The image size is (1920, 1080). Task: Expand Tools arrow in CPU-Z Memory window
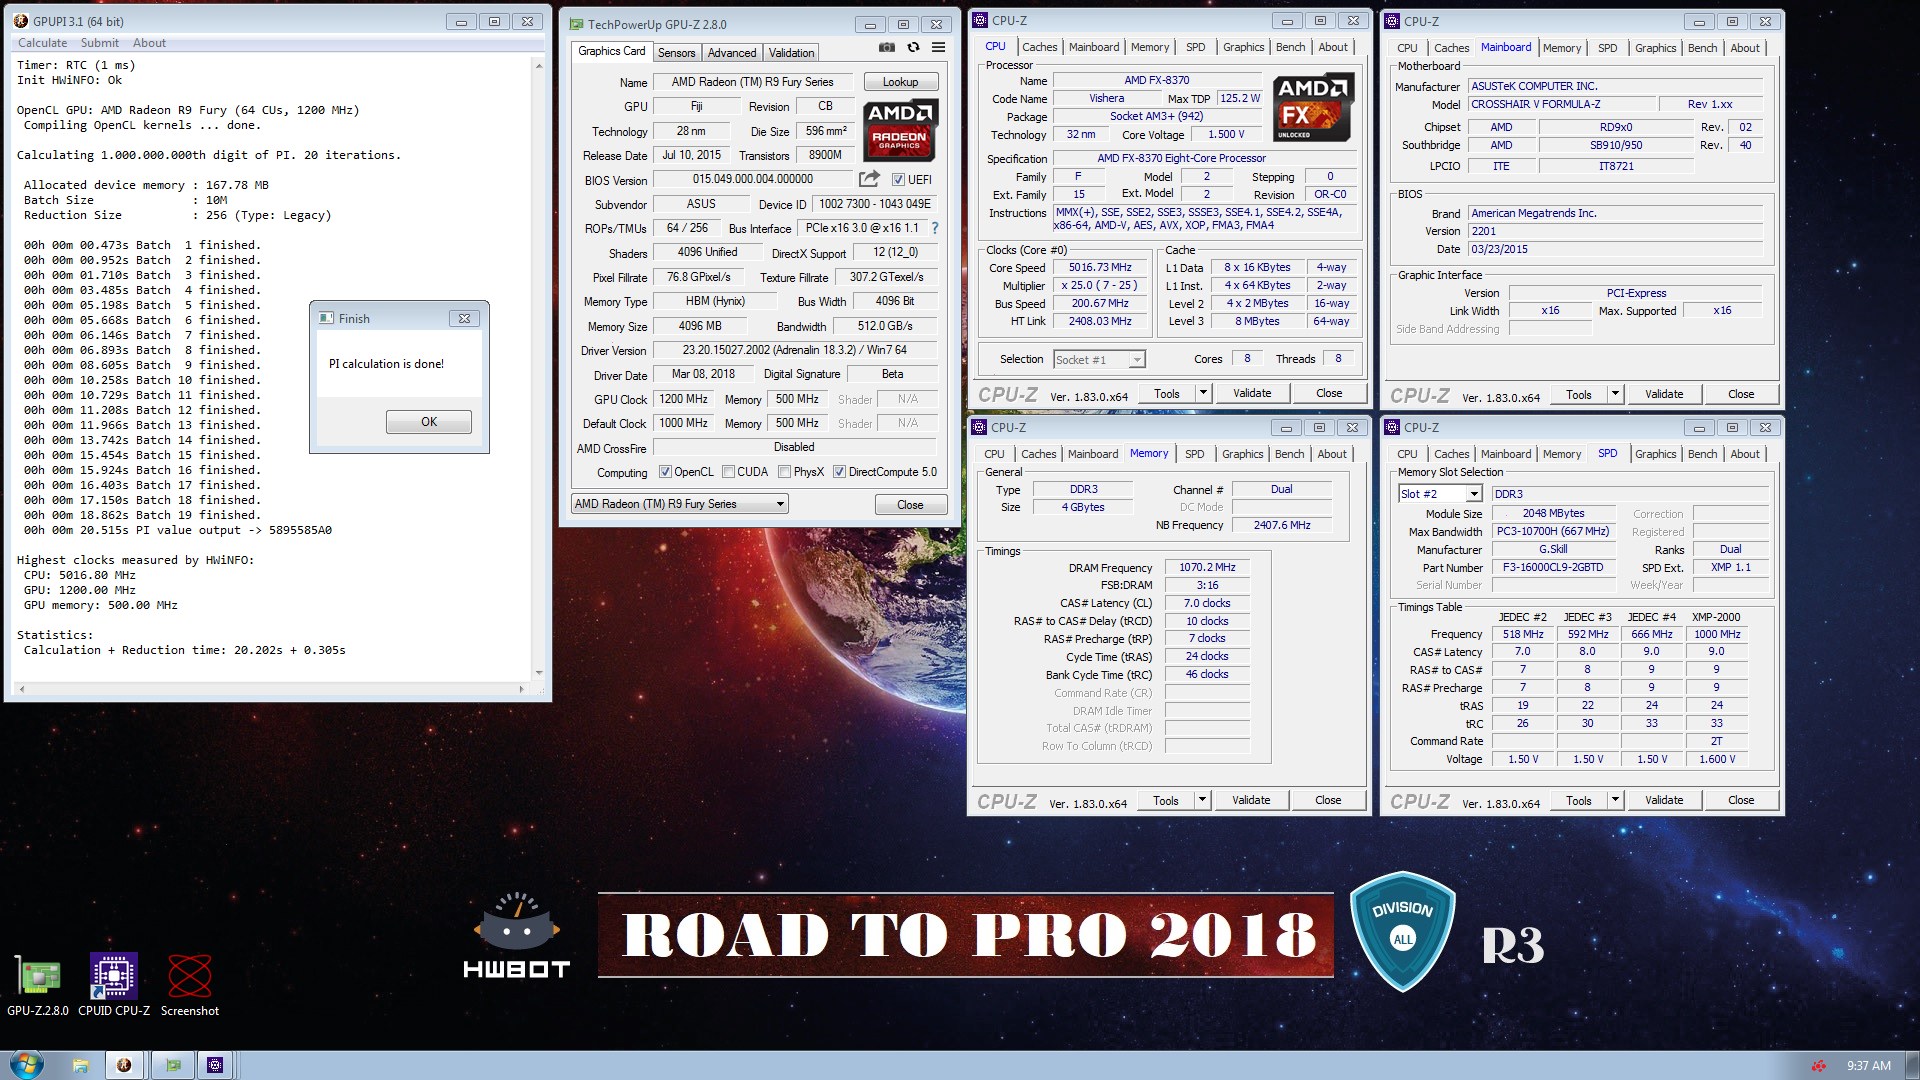pyautogui.click(x=1202, y=800)
